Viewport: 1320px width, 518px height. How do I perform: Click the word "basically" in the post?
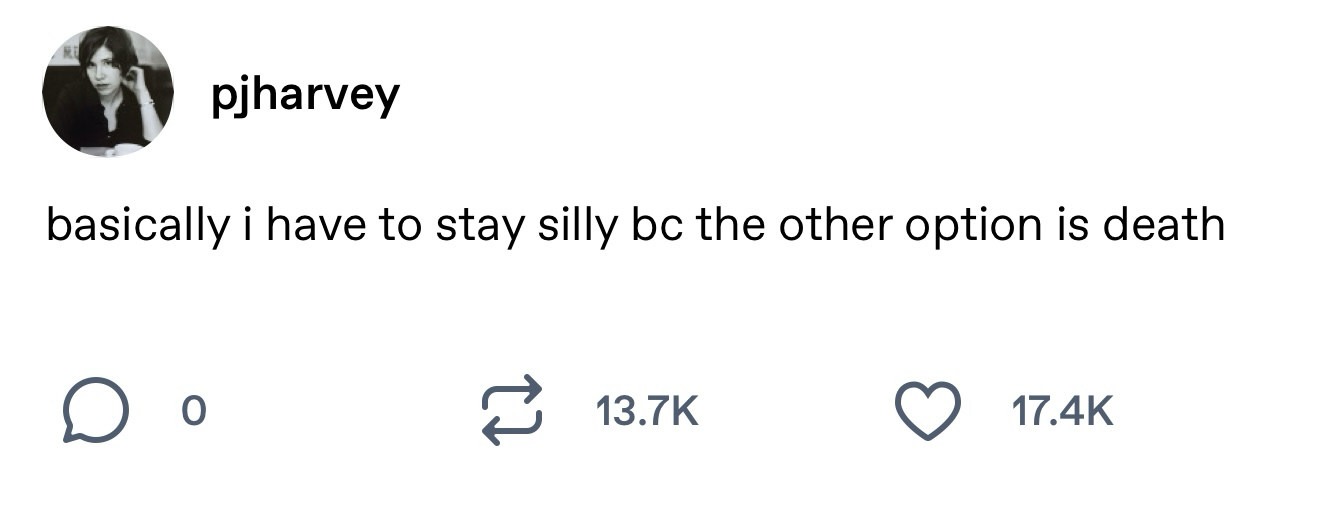tap(137, 226)
